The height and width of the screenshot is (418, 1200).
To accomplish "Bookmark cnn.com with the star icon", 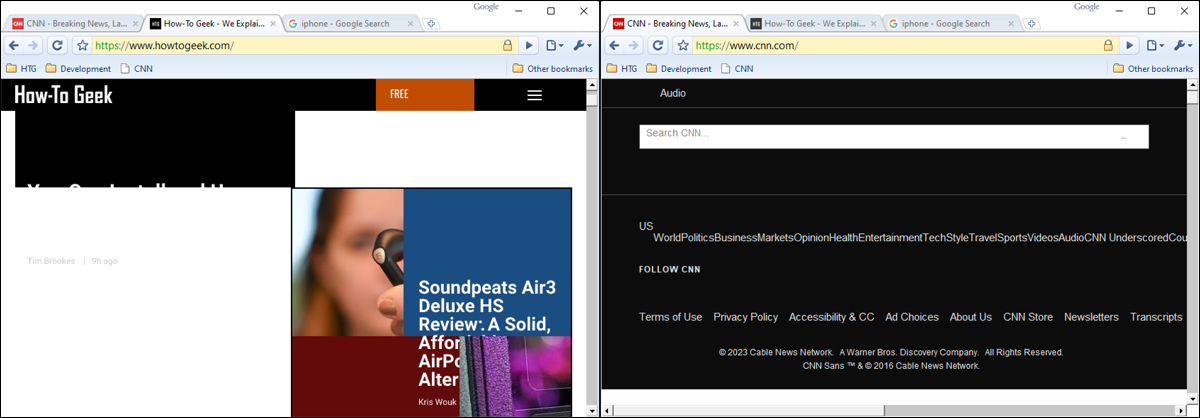I will tap(683, 45).
